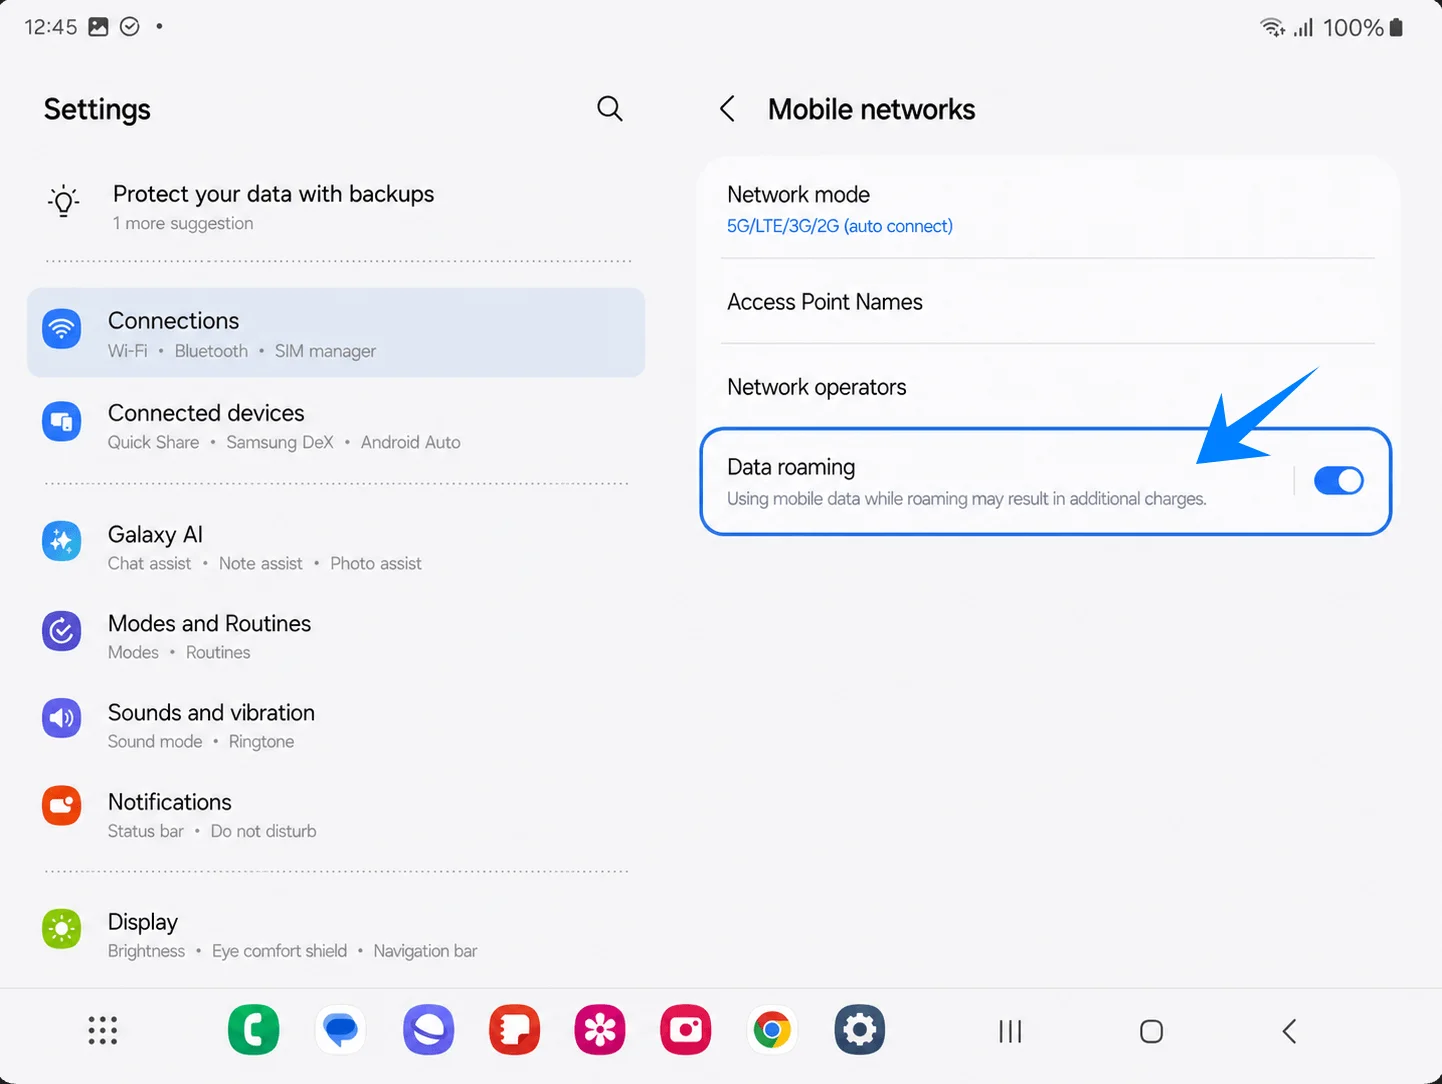Tap the lightbulb suggestion icon

[x=64, y=201]
